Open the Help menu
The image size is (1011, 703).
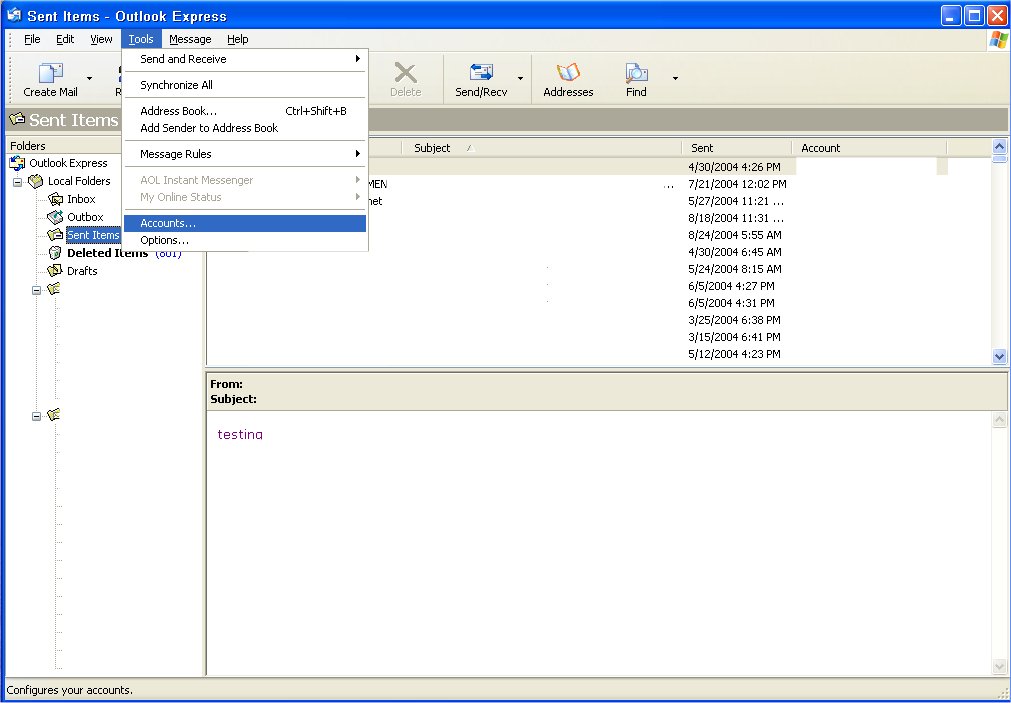click(238, 39)
